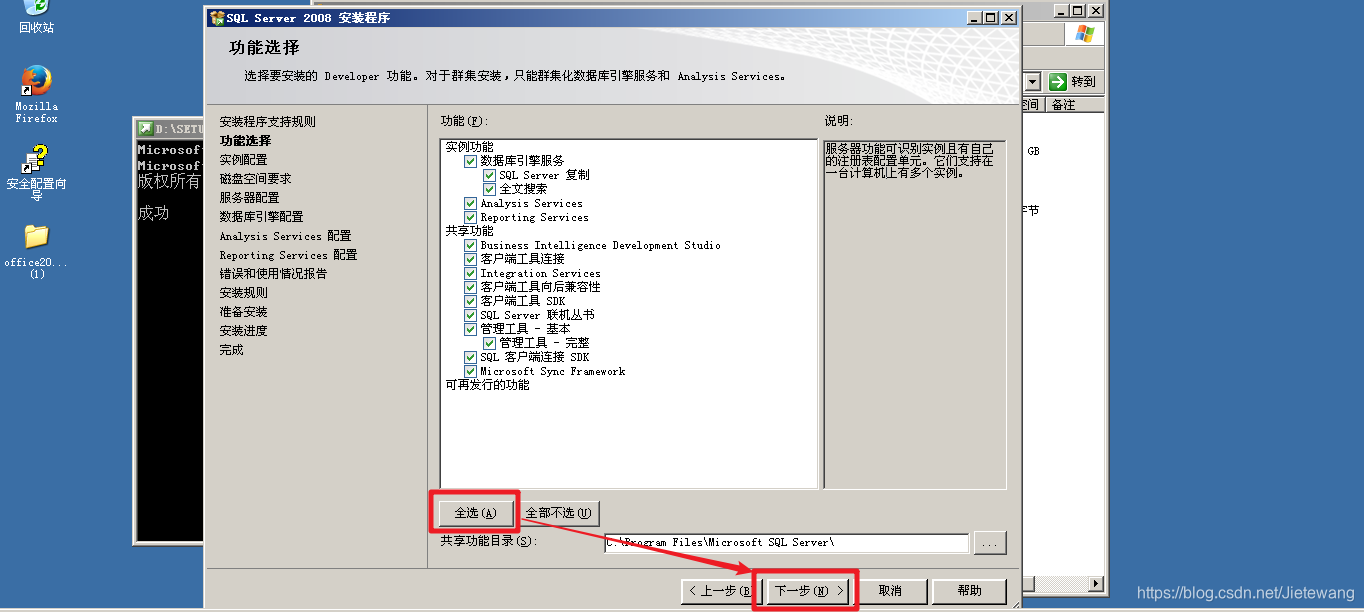This screenshot has height=612, width=1364.
Task: Uncheck the Analysis Services checkbox
Action: (470, 203)
